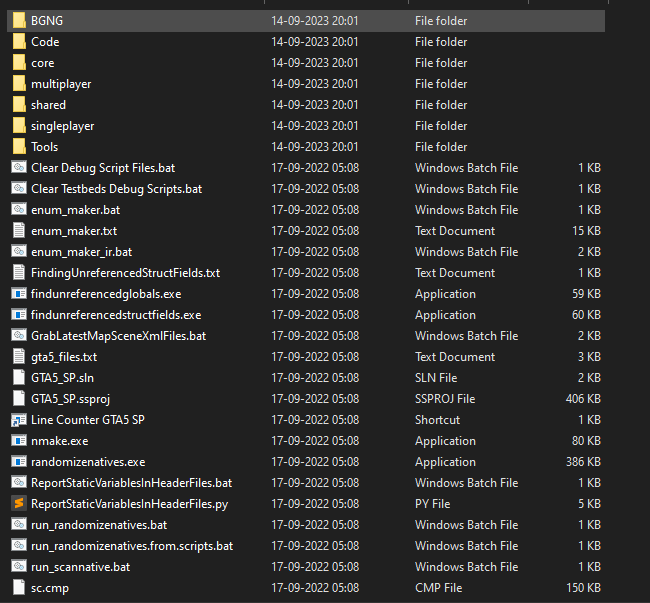Image resolution: width=650 pixels, height=603 pixels.
Task: Click the Code folder icon
Action: pyautogui.click(x=19, y=41)
